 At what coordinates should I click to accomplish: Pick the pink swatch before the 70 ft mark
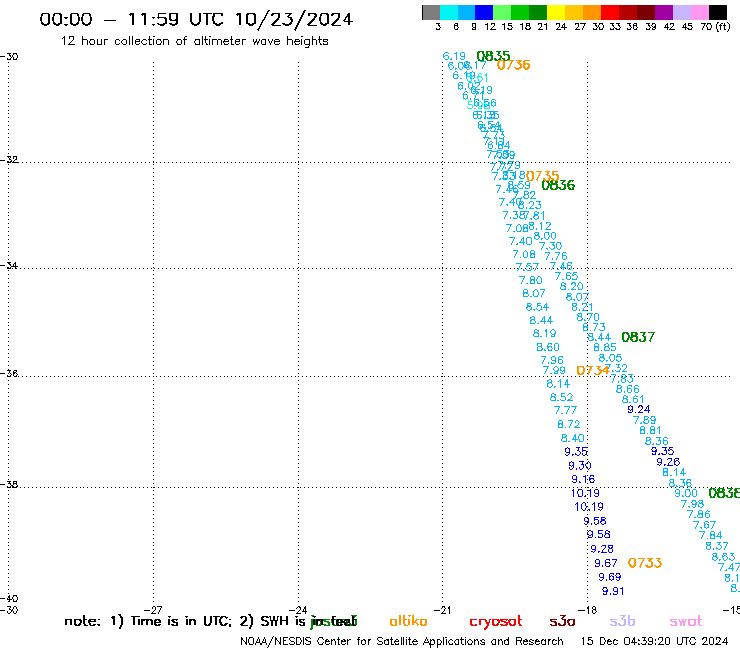[699, 12]
